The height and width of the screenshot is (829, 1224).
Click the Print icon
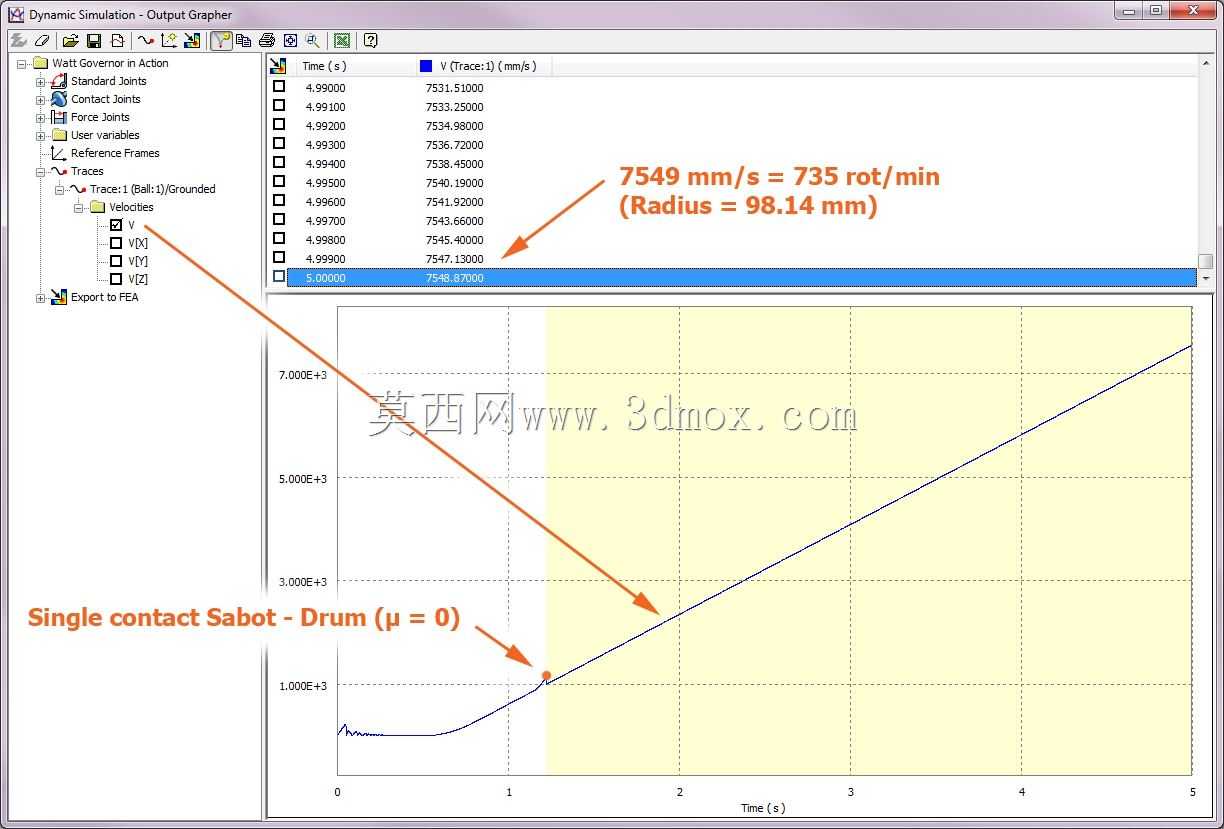[x=267, y=41]
